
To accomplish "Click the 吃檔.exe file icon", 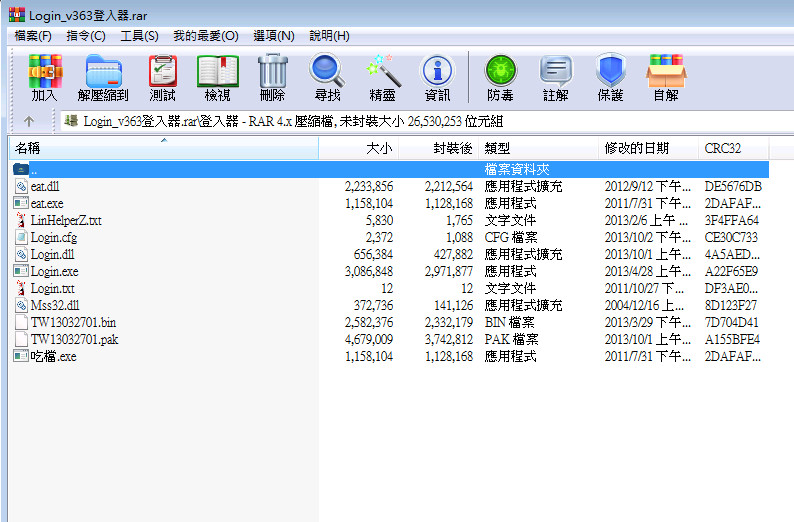I will pos(21,356).
